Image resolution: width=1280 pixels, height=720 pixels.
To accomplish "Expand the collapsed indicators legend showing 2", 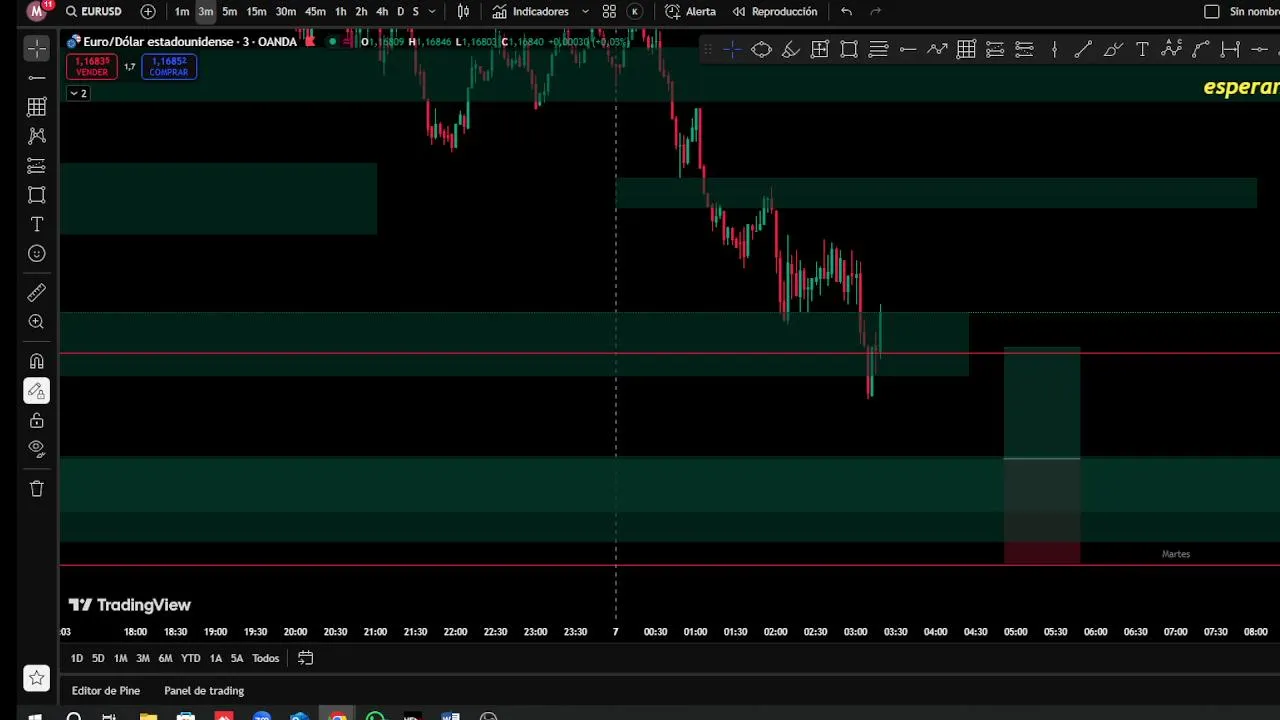I will pyautogui.click(x=78, y=93).
